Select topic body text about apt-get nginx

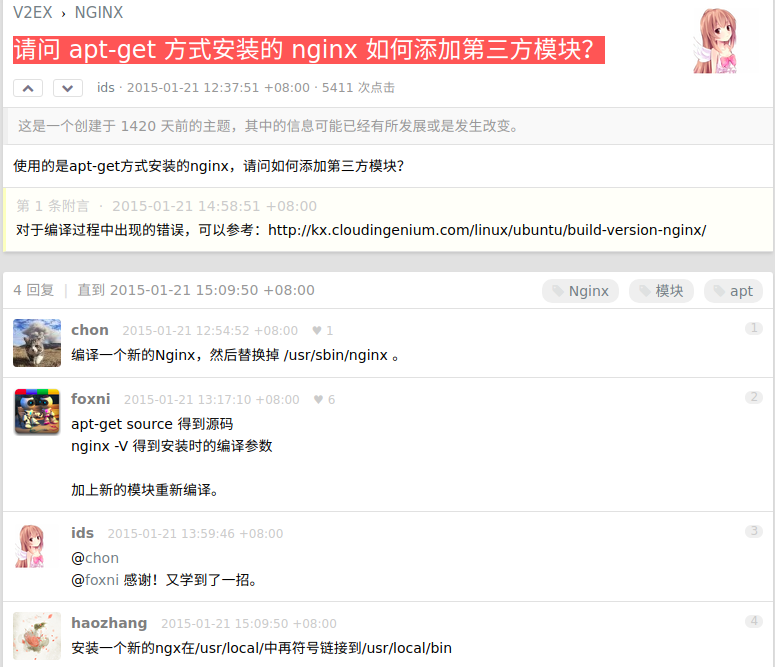pyautogui.click(x=209, y=166)
